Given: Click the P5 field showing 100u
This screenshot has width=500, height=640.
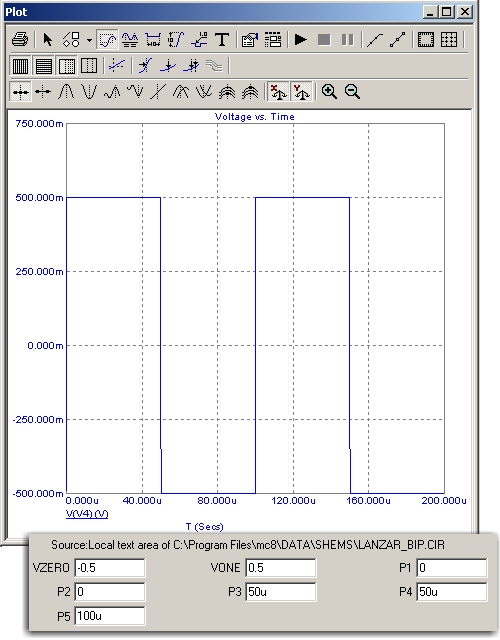Looking at the screenshot, I should click(x=110, y=616).
